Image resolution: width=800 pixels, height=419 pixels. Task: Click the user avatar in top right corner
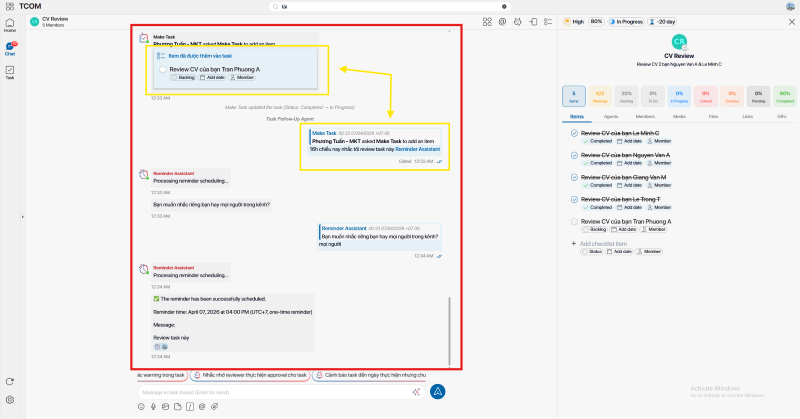pos(790,7)
